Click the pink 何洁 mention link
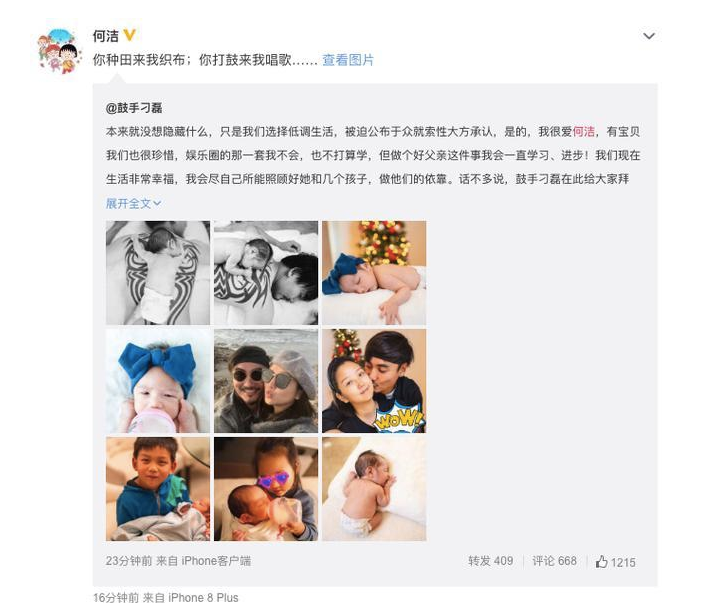 pos(584,131)
